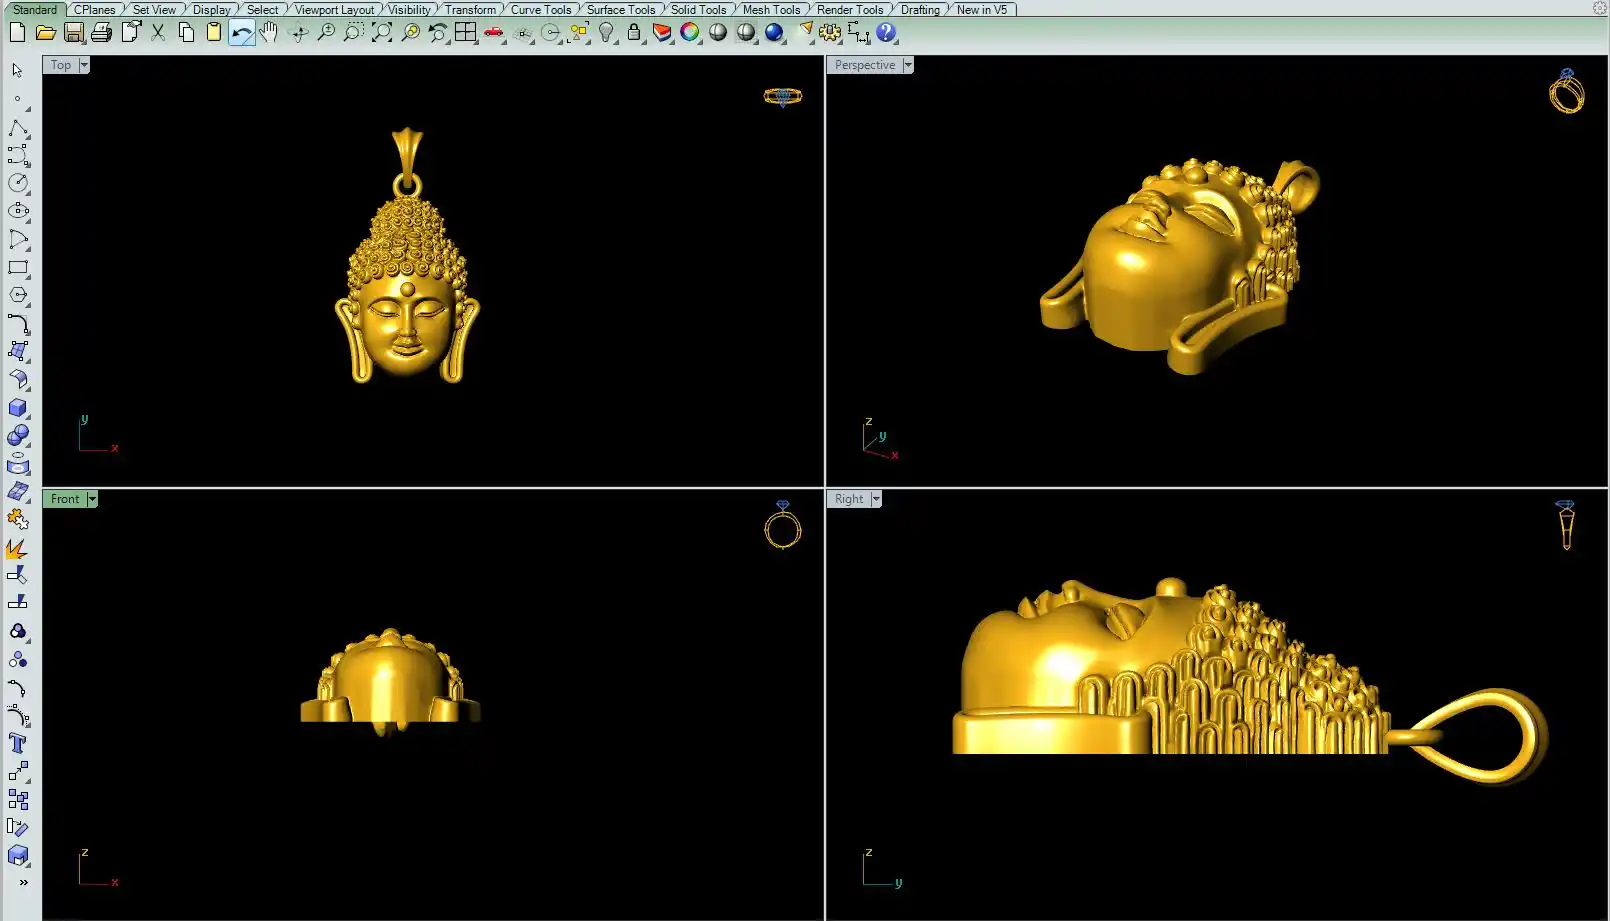
Task: Click the Explode icon
Action: point(18,549)
